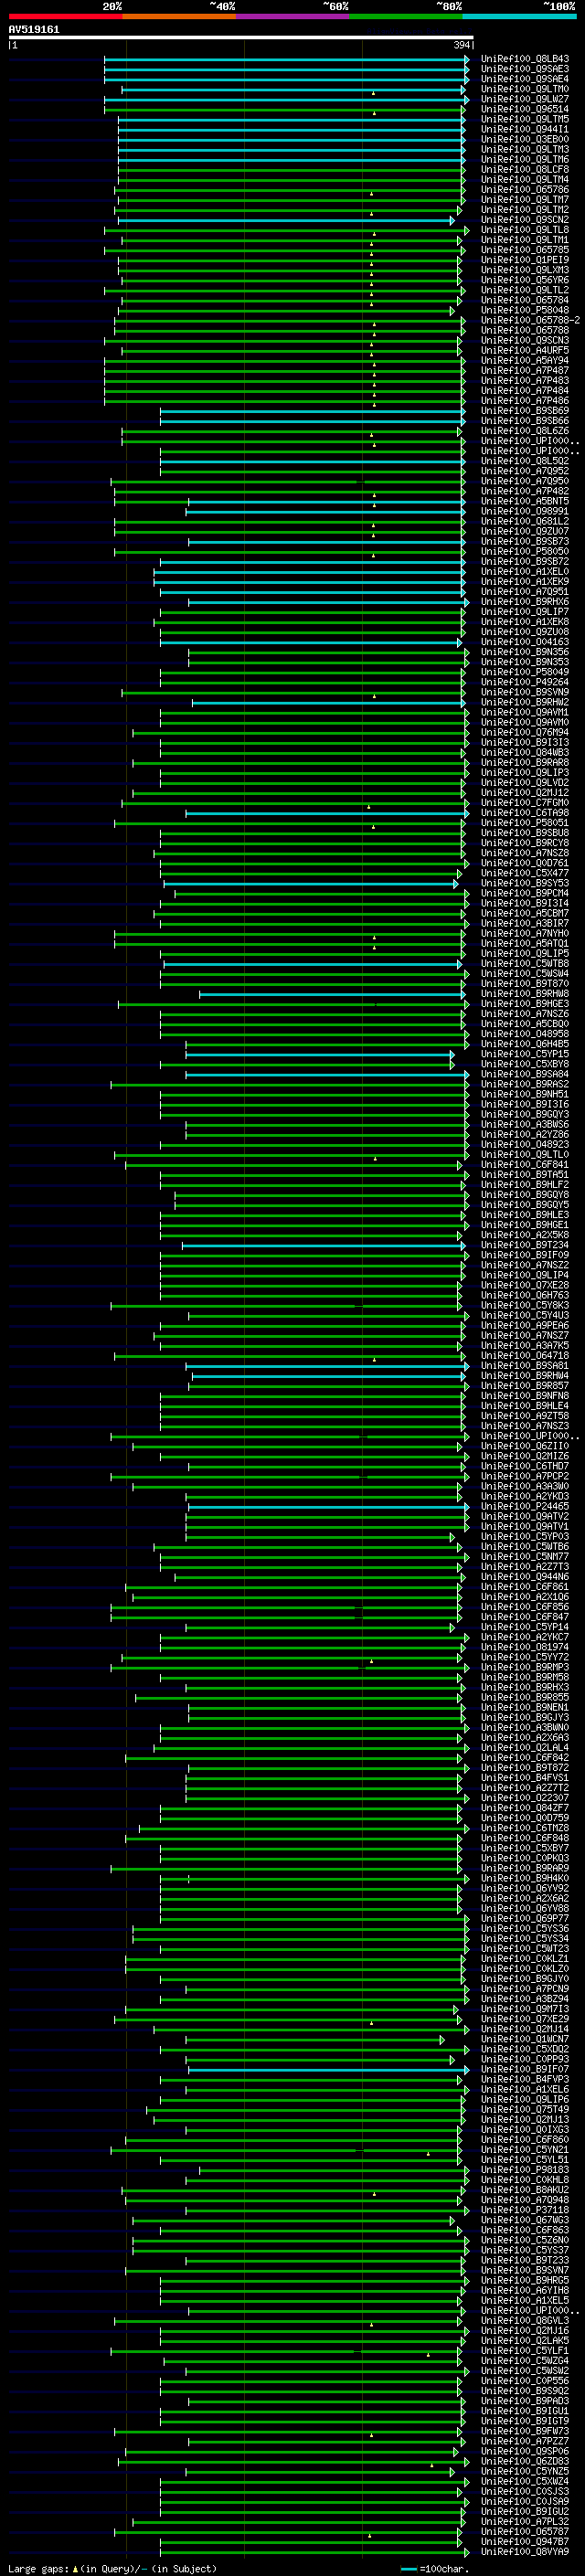Click the =100char. scale legend

point(434,2569)
